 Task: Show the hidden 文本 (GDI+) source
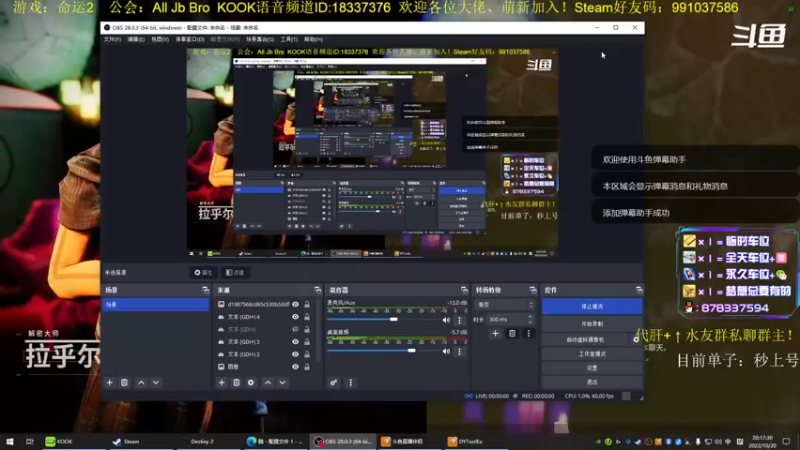pos(295,329)
